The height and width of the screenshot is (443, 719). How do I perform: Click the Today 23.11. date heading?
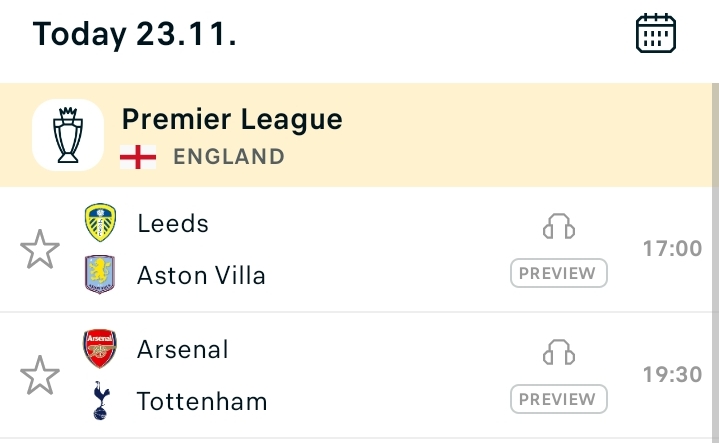point(134,34)
